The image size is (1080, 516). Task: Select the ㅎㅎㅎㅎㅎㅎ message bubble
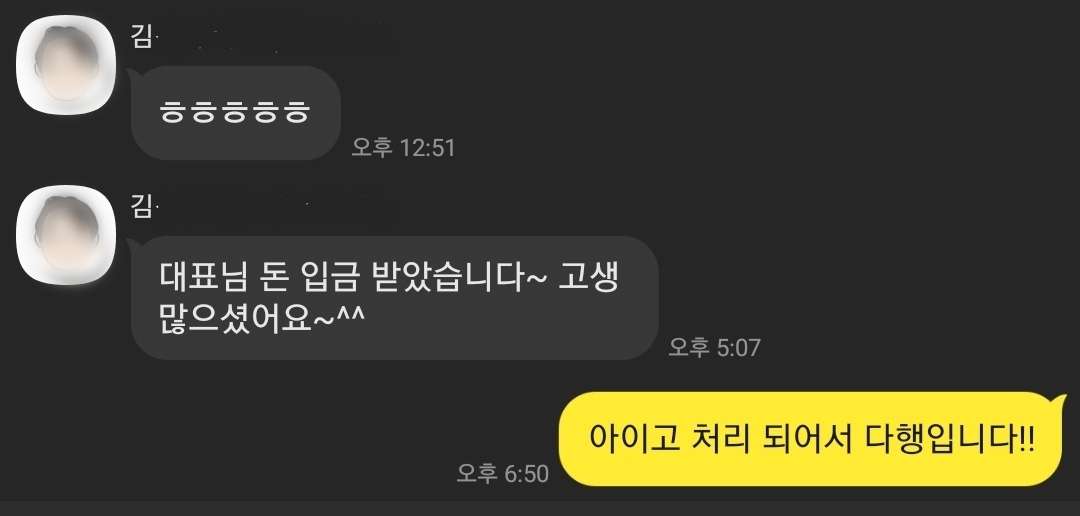(x=236, y=113)
